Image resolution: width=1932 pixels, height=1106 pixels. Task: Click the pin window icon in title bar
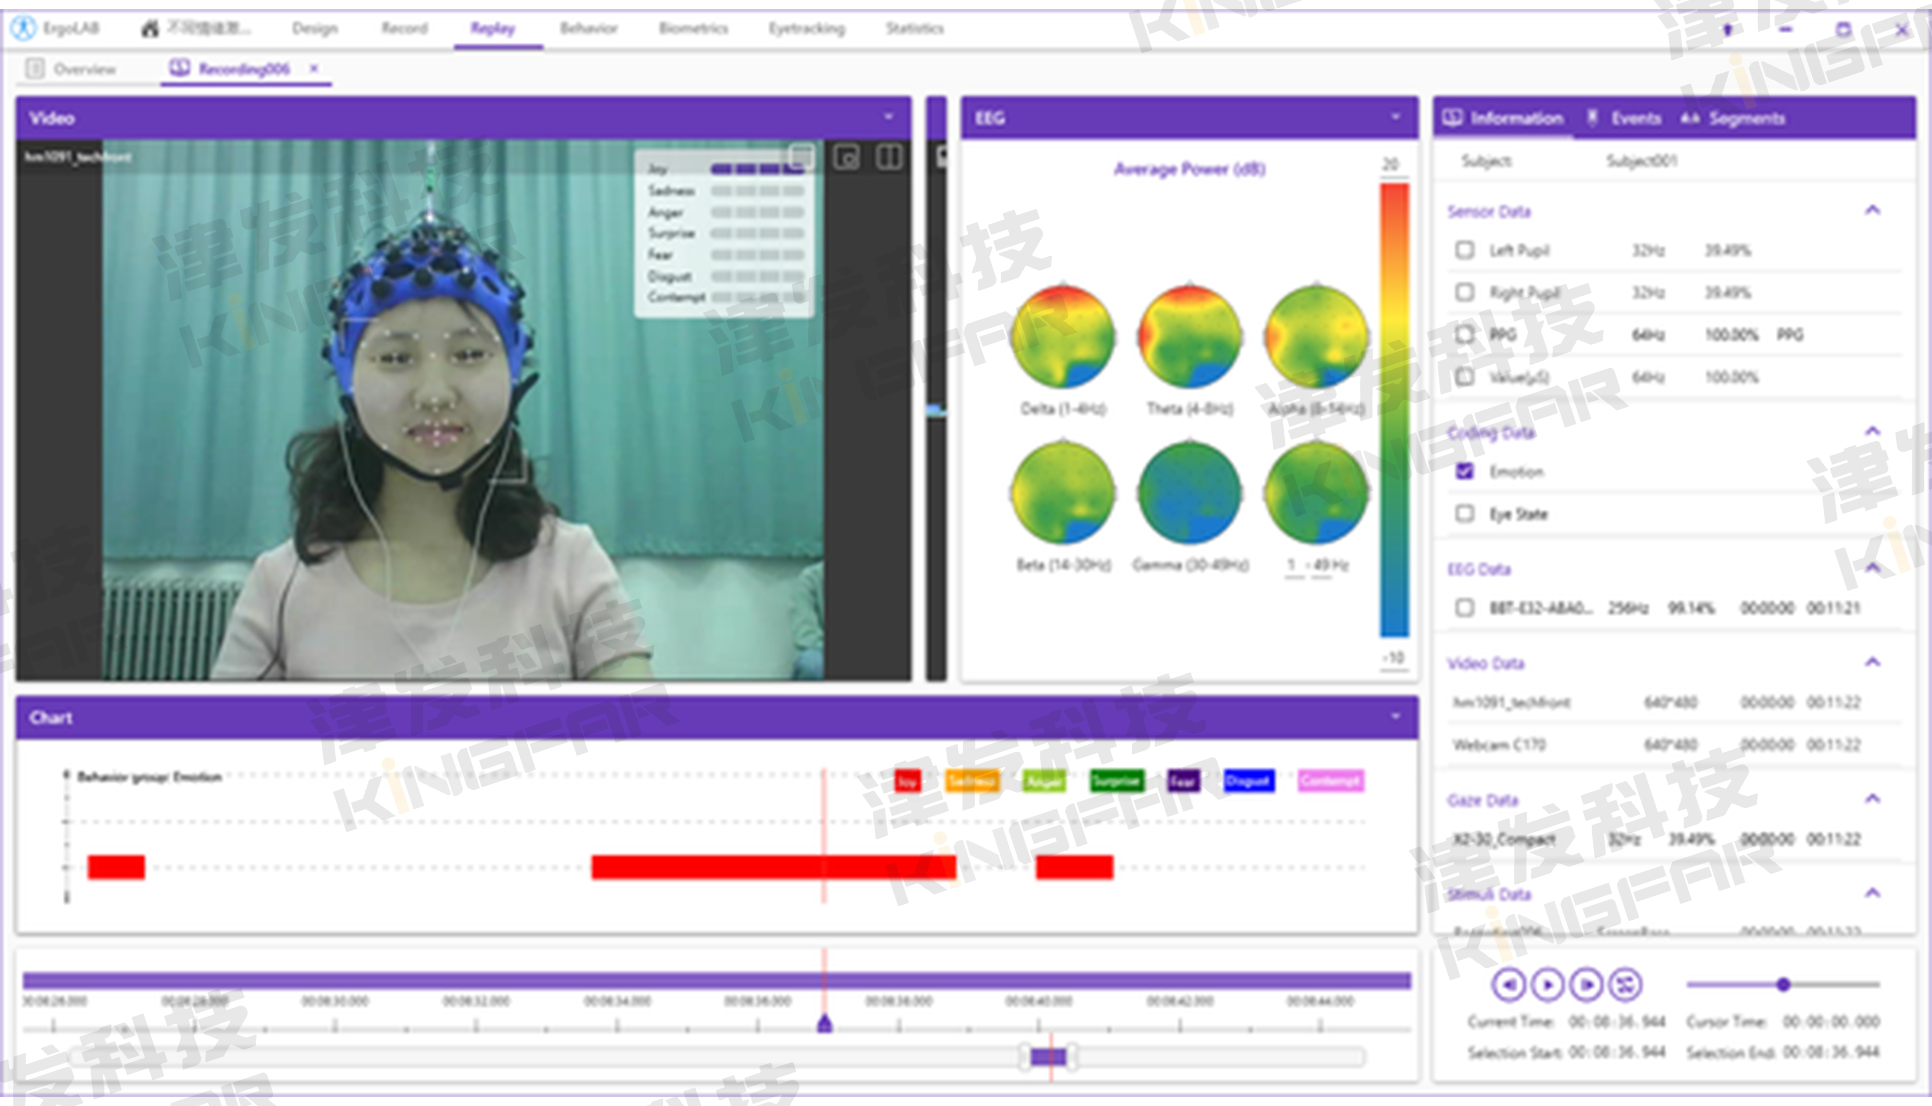point(1727,29)
